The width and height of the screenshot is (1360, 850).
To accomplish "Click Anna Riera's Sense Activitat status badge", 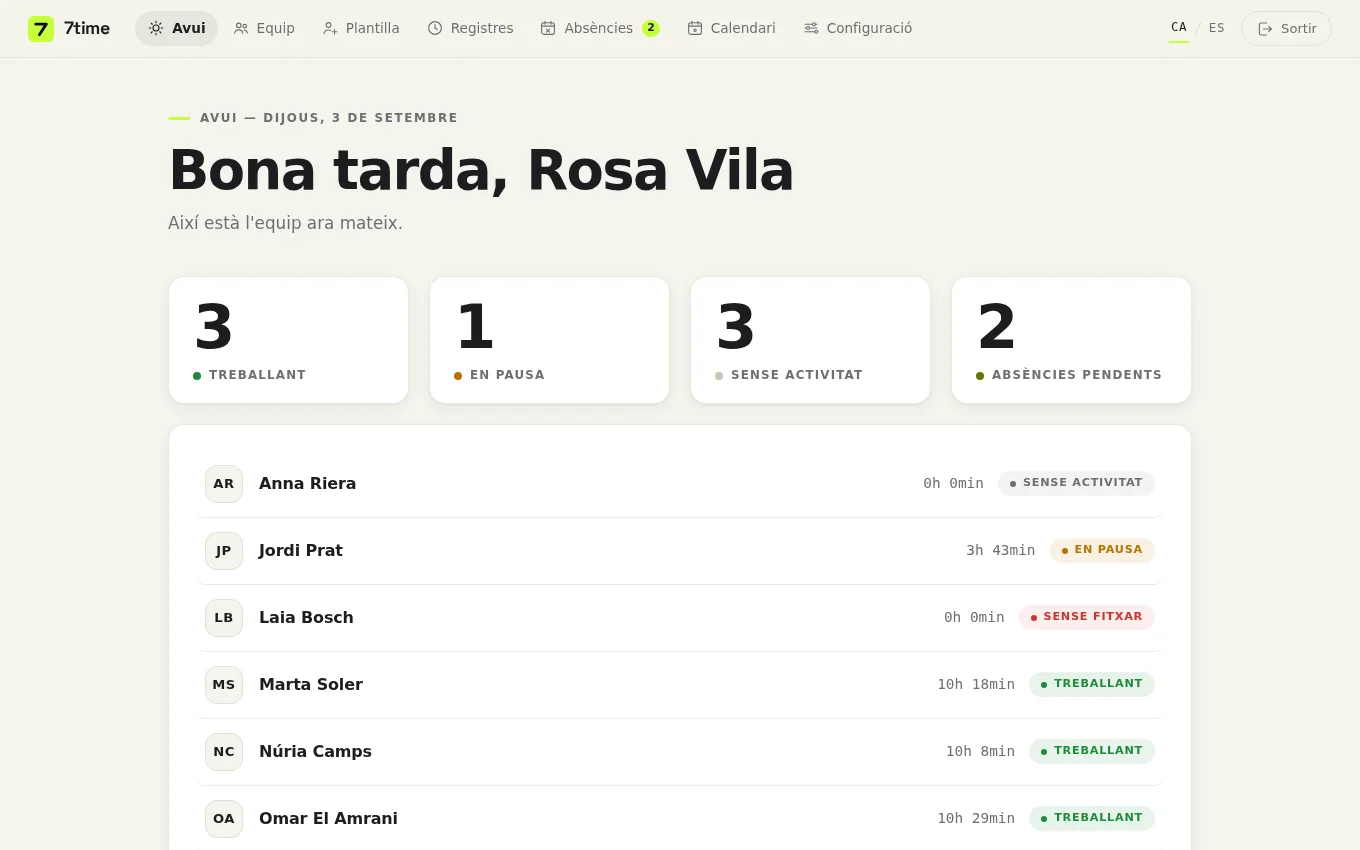I will 1076,483.
